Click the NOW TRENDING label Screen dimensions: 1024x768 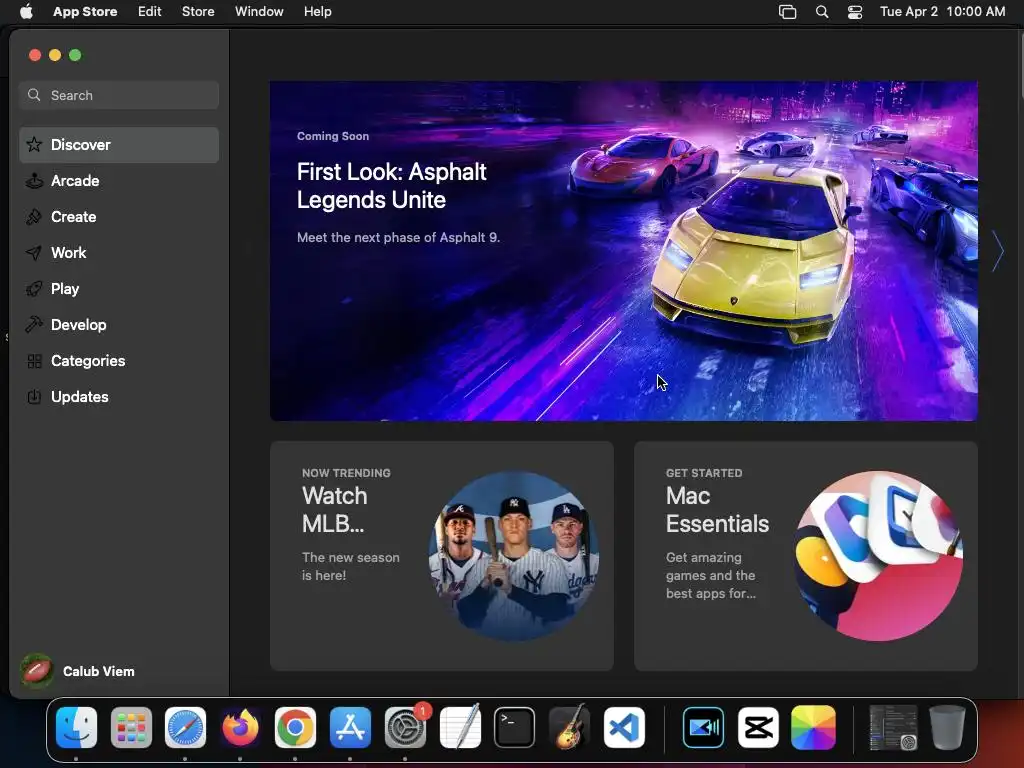point(346,473)
